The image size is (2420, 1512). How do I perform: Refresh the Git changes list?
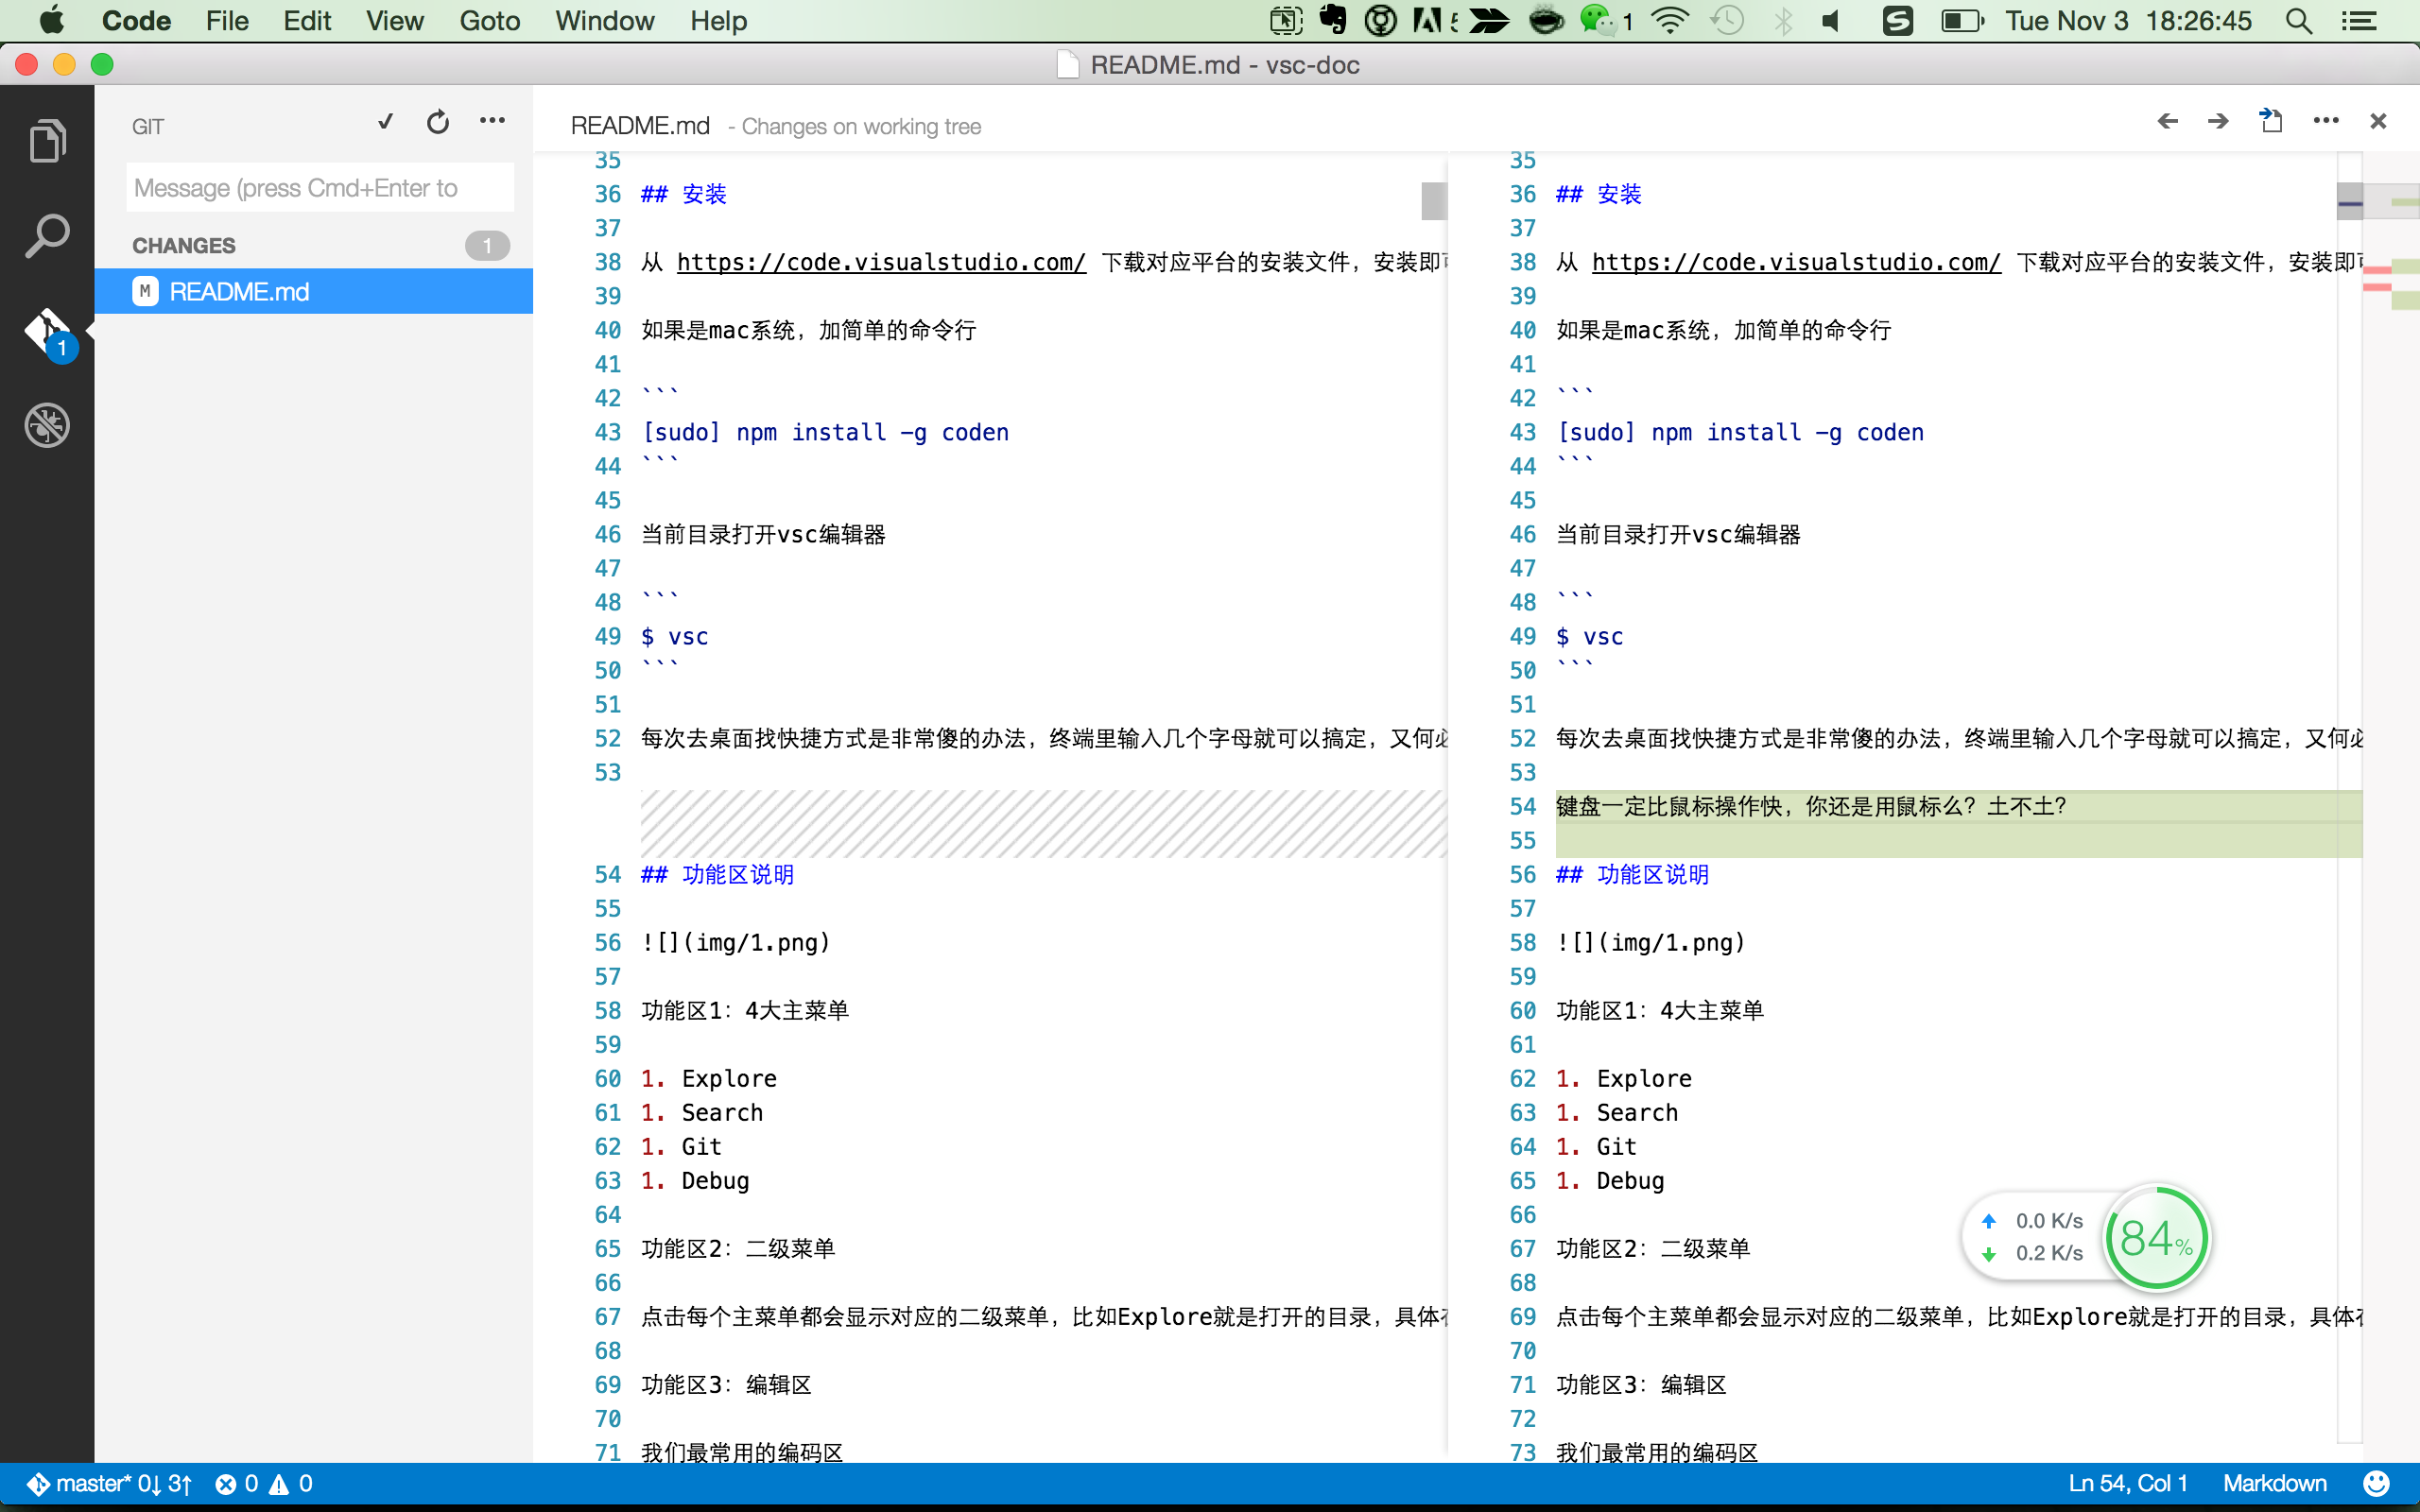click(438, 122)
